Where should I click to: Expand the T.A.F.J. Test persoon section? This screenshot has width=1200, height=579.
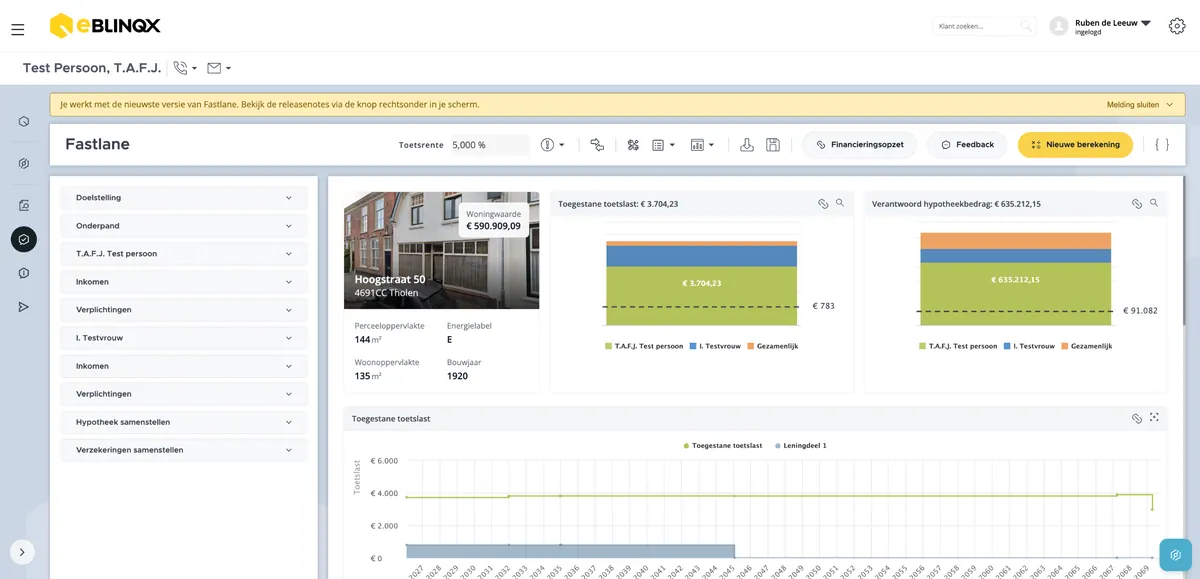185,254
